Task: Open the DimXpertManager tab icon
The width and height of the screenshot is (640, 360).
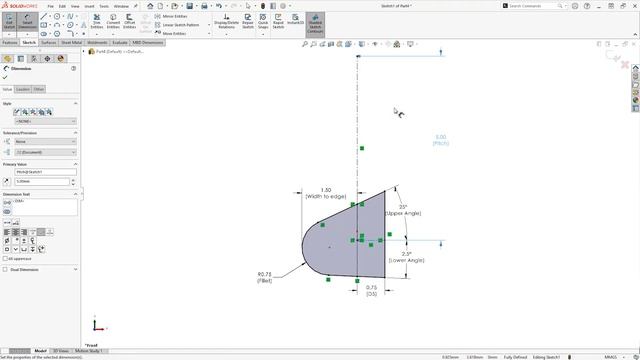Action: [47, 59]
